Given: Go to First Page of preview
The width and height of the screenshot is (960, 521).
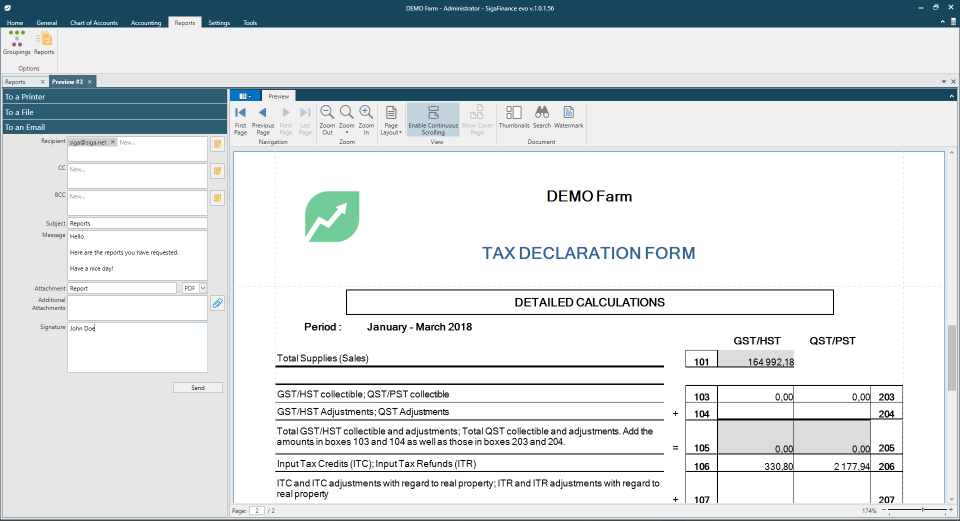Looking at the screenshot, I should click(x=241, y=120).
